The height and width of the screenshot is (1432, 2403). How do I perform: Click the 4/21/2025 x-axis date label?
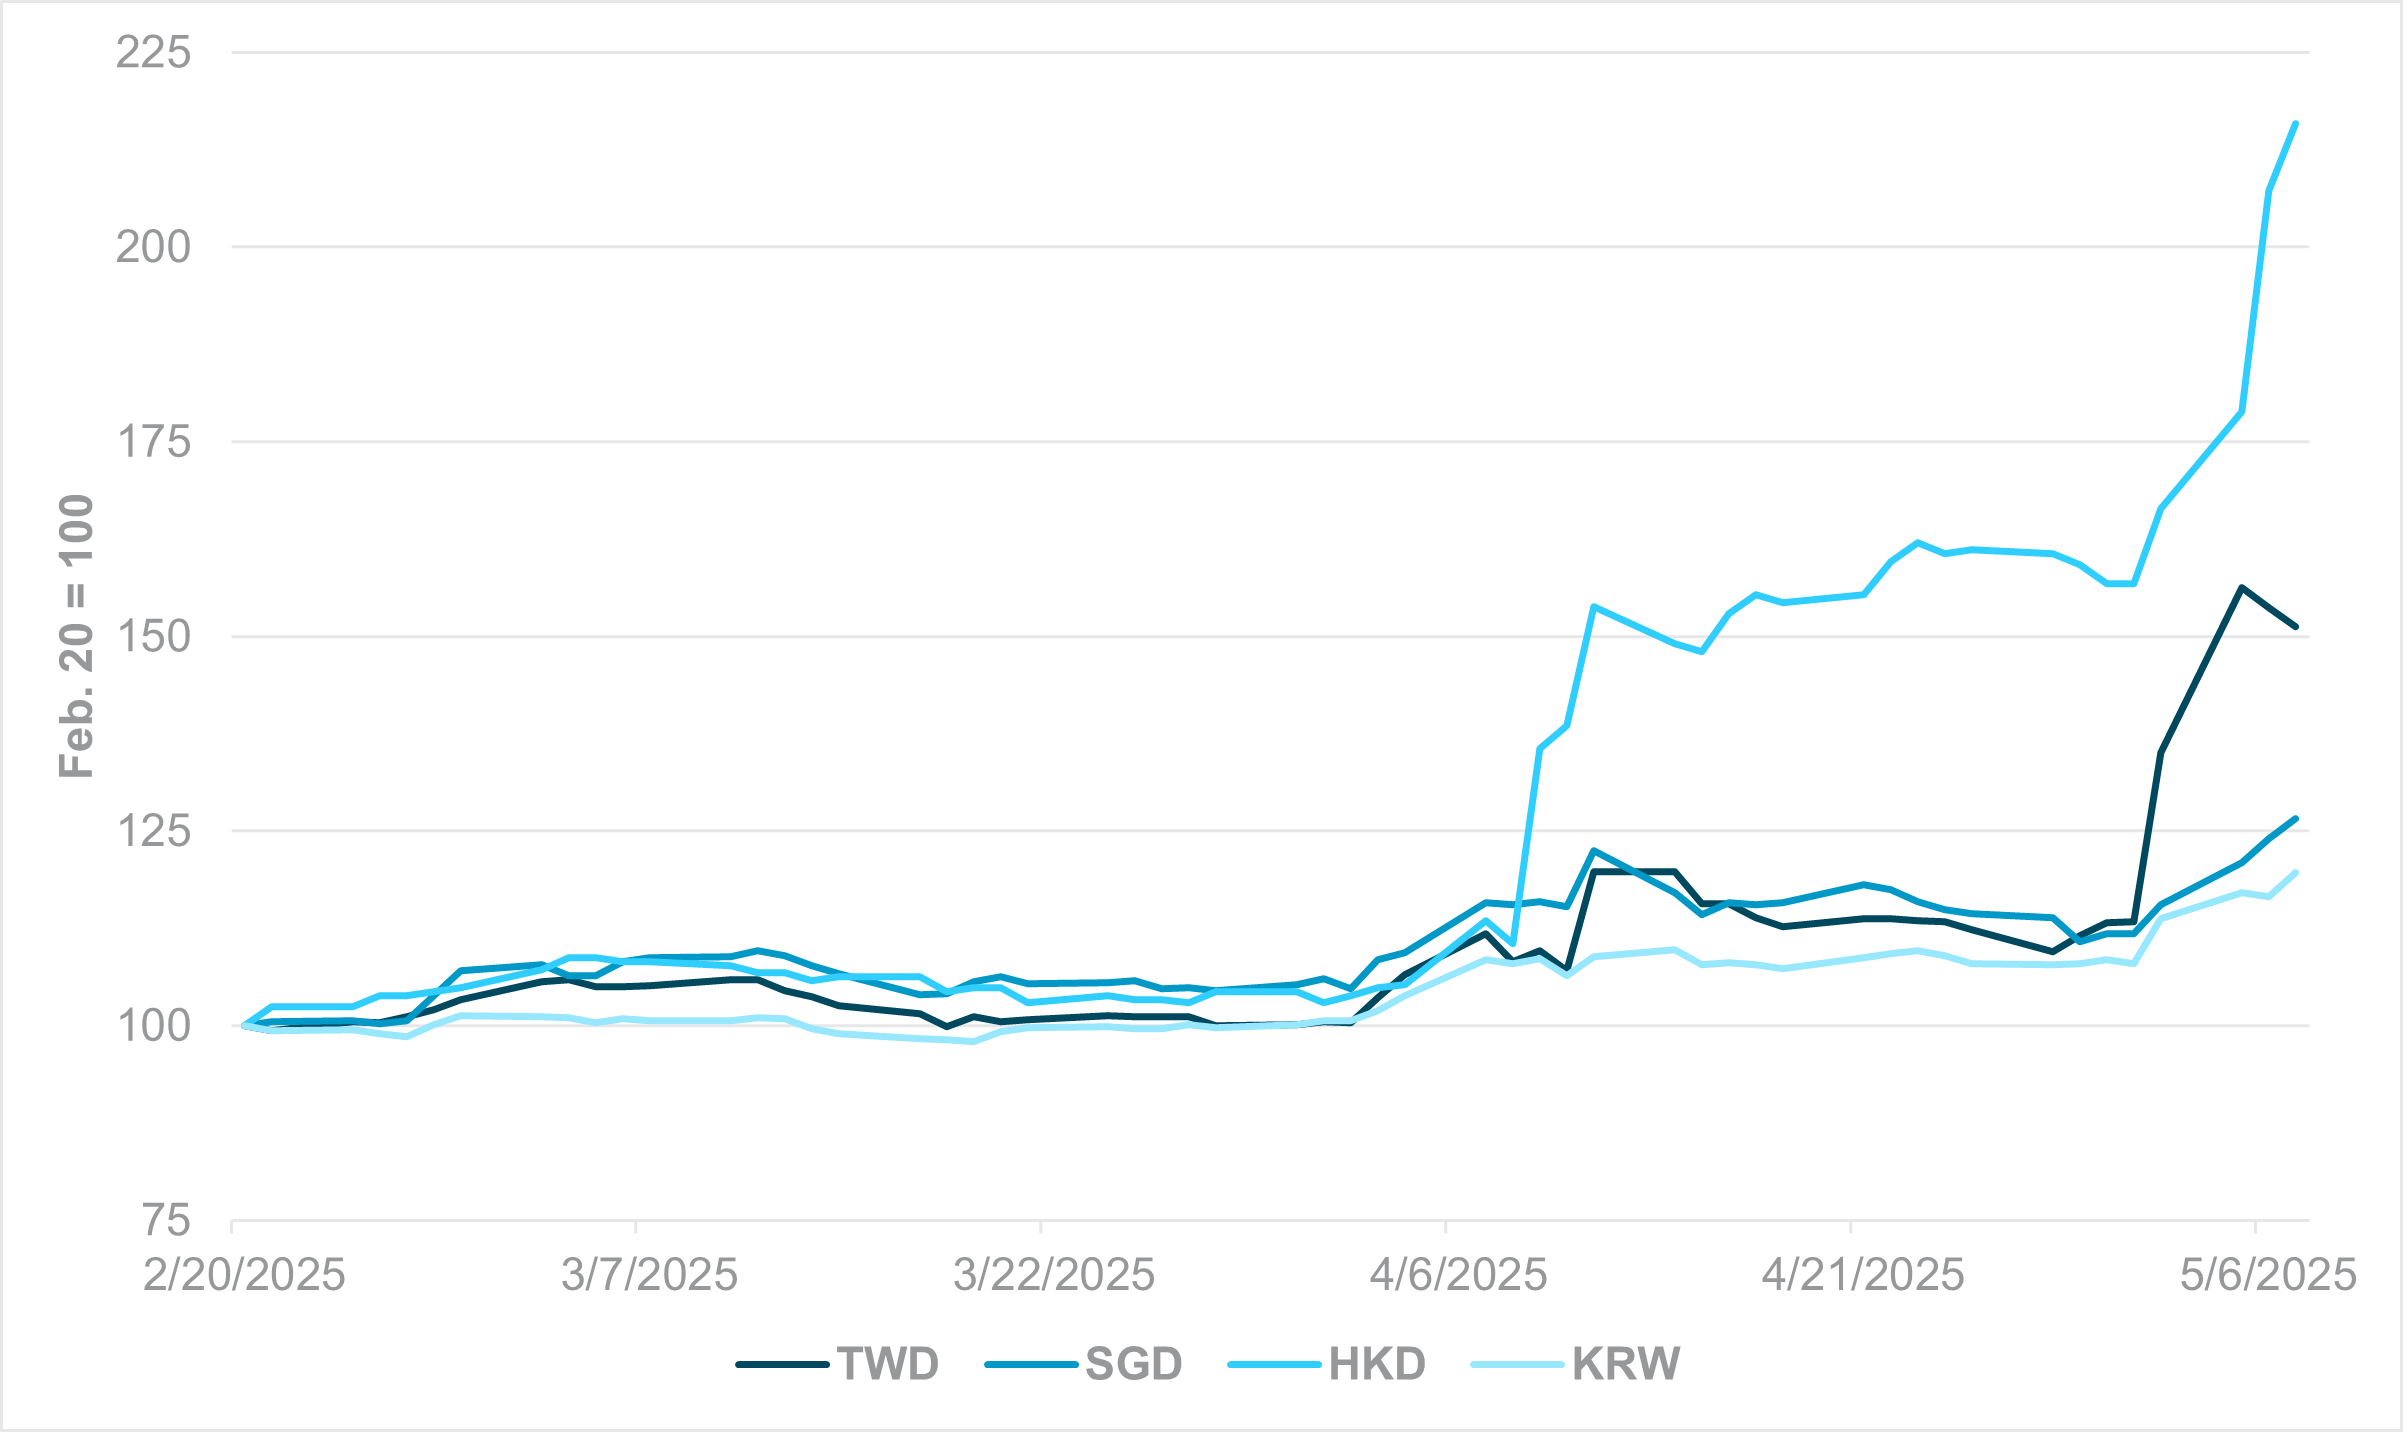coord(1863,1275)
